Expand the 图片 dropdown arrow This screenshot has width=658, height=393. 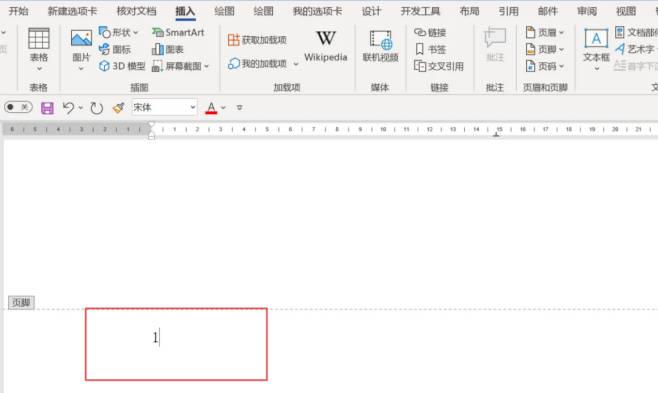(x=81, y=68)
